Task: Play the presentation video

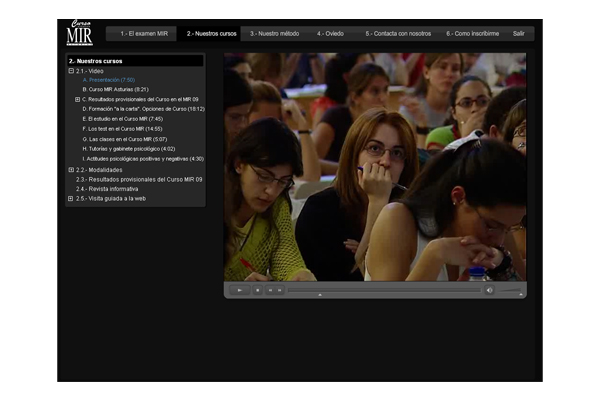Action: [x=240, y=290]
